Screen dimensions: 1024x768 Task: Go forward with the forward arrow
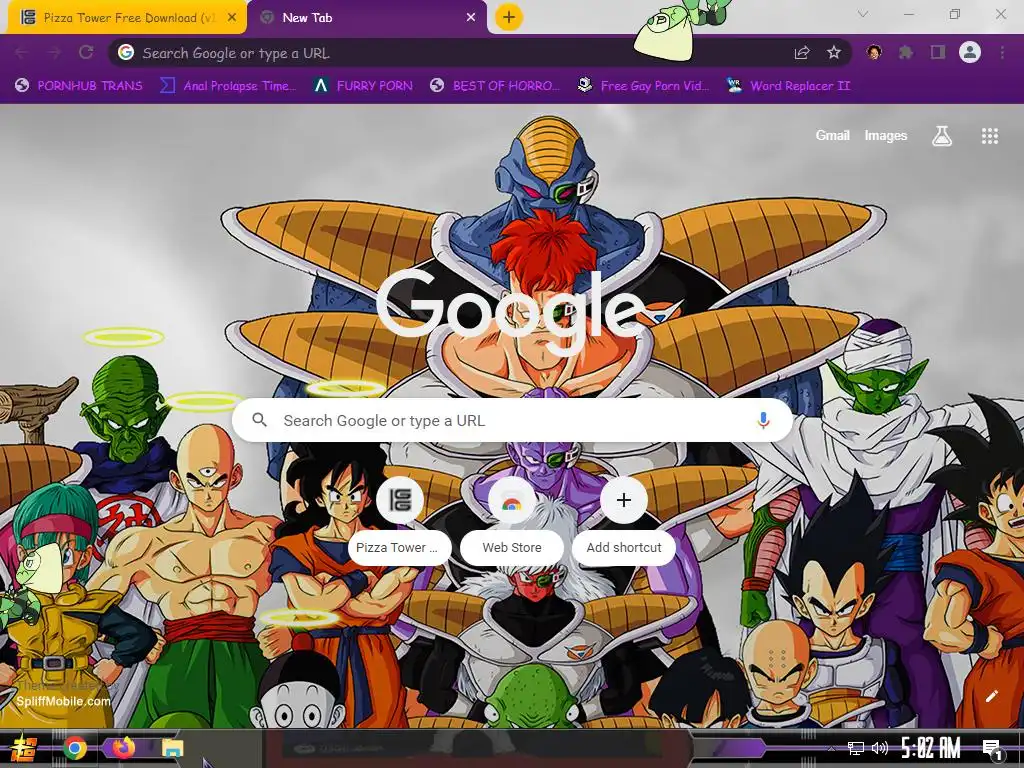[54, 53]
